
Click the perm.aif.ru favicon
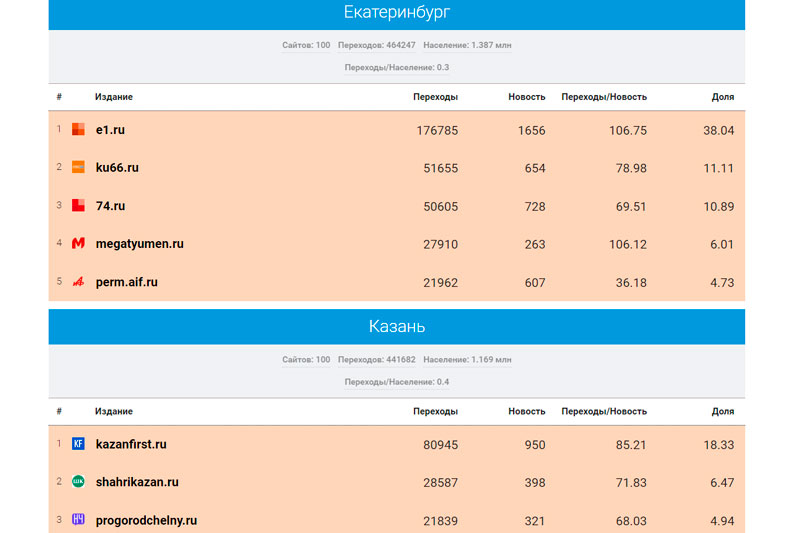coord(78,282)
